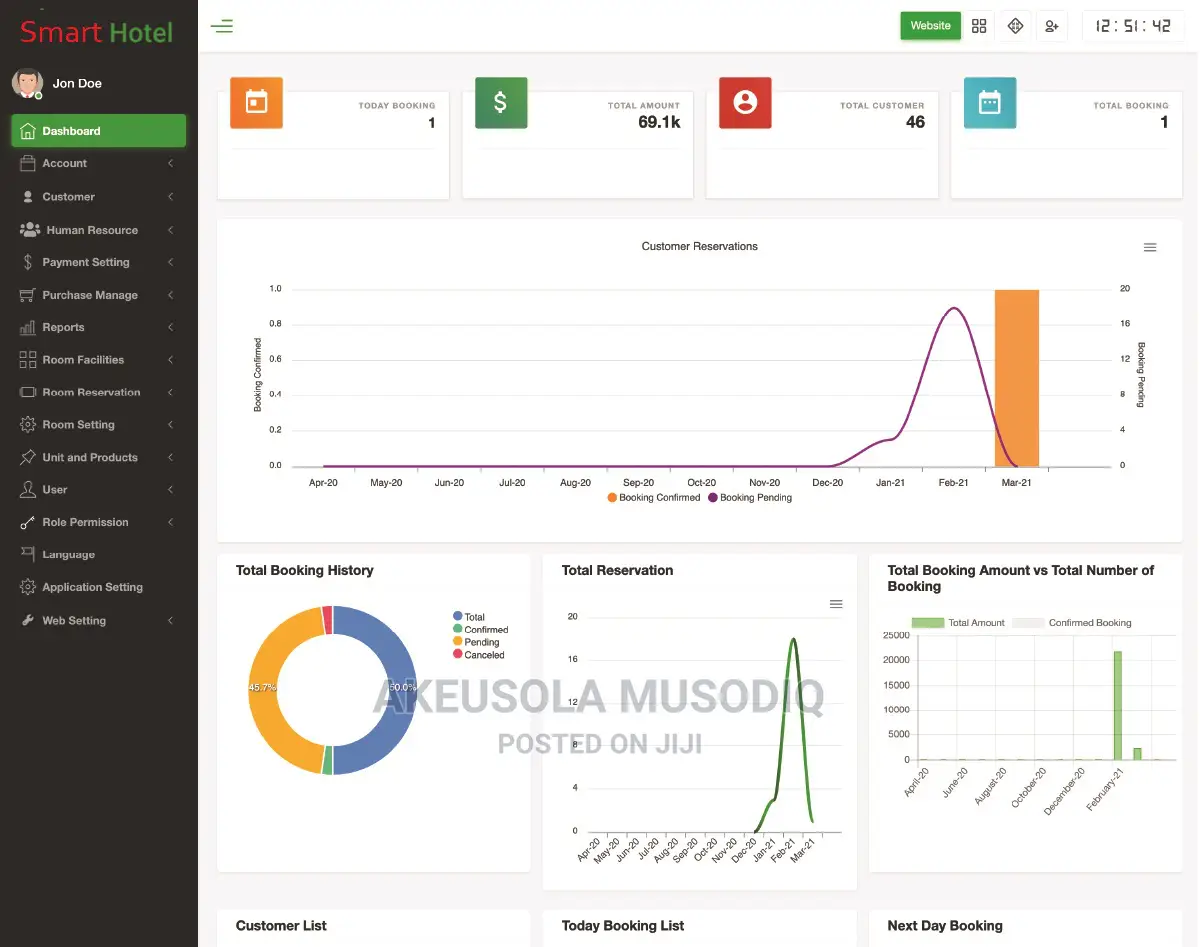Toggle the Canceled legend entry in donut chart
This screenshot has height=947, width=1200.
coord(478,655)
